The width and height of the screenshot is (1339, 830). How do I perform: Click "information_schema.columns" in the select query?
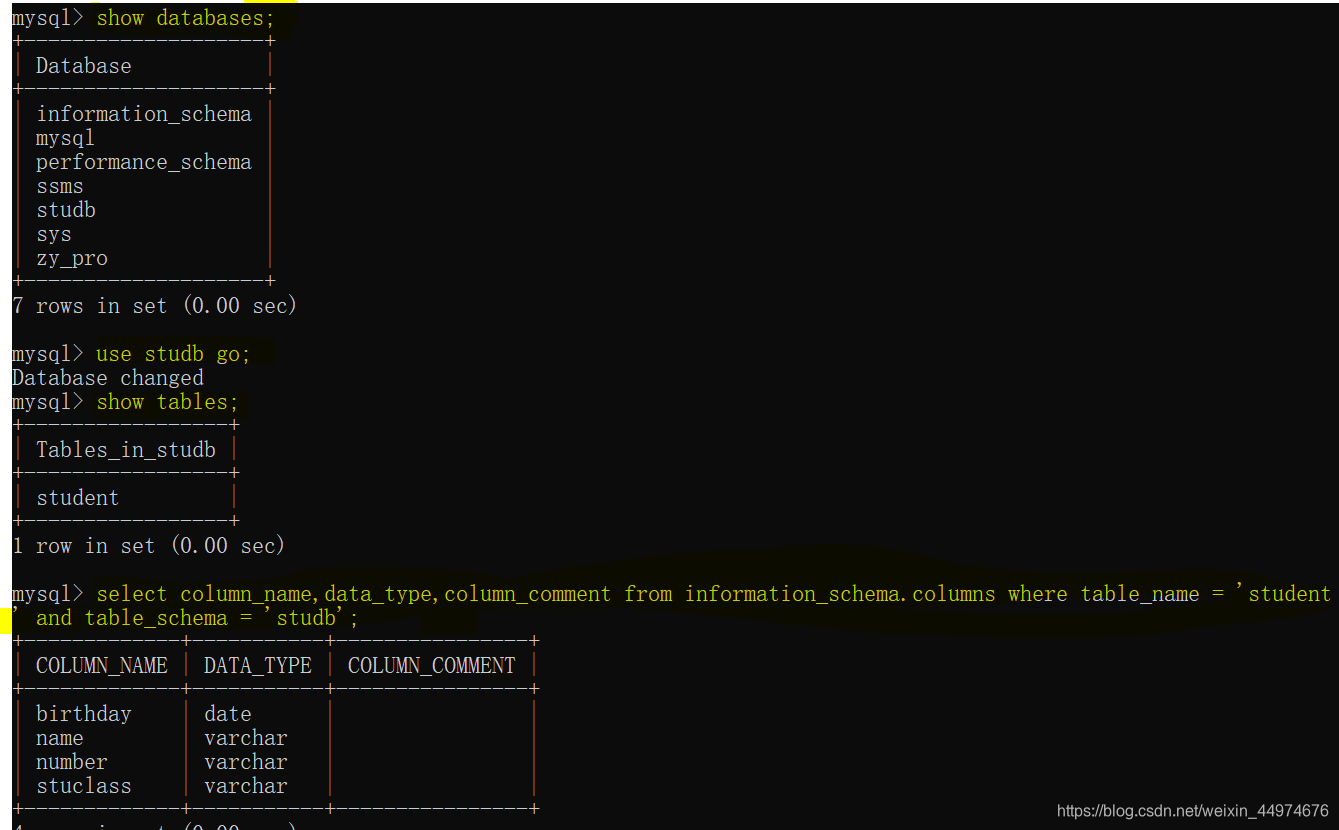[840, 594]
